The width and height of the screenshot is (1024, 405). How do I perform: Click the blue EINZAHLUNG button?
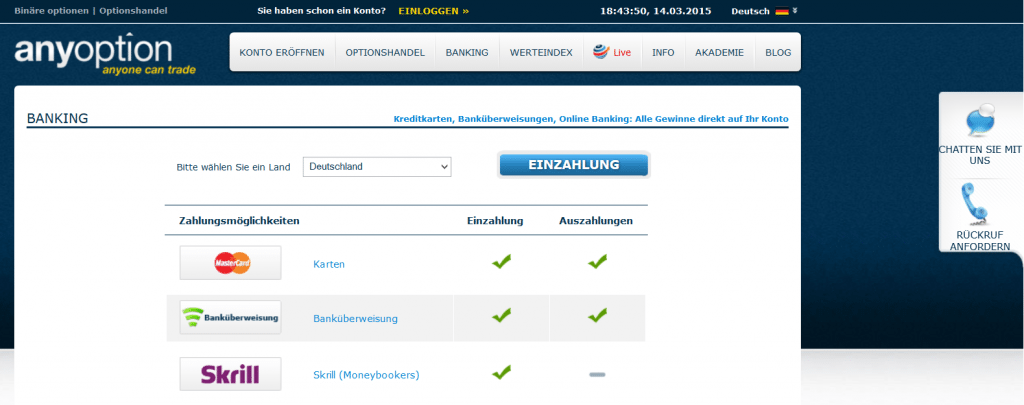pyautogui.click(x=574, y=165)
